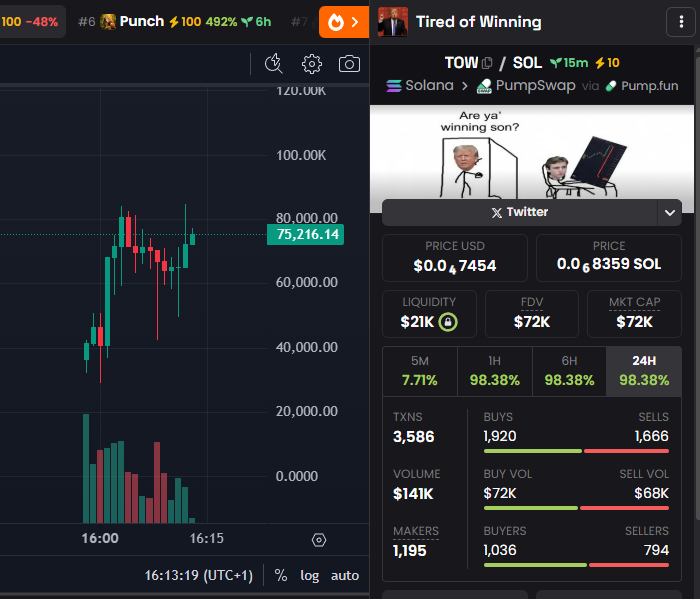Viewport: 700px width, 599px height.
Task: Open the Solana chain link
Action: [x=420, y=85]
